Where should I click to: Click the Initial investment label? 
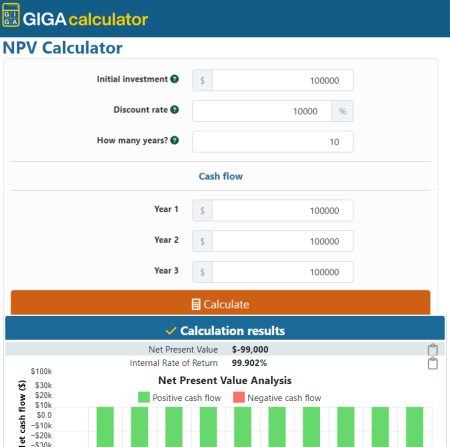(132, 79)
